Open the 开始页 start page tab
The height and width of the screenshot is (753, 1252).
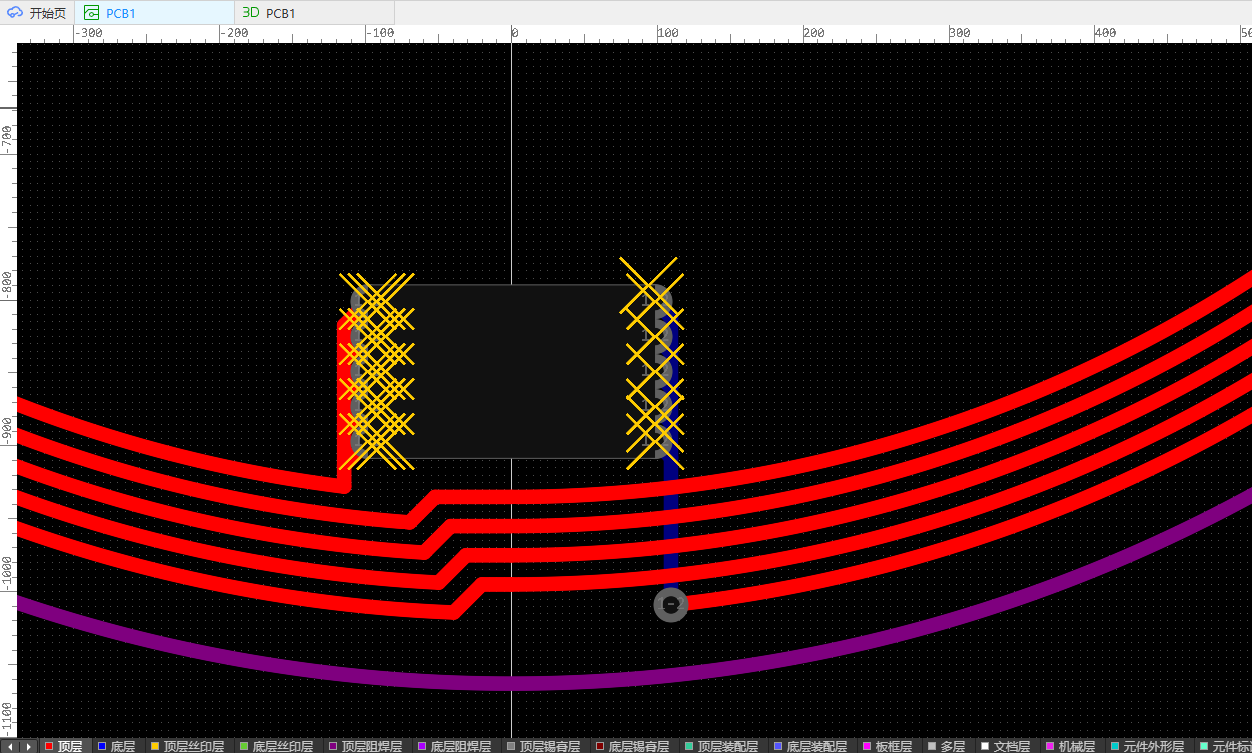click(x=38, y=13)
